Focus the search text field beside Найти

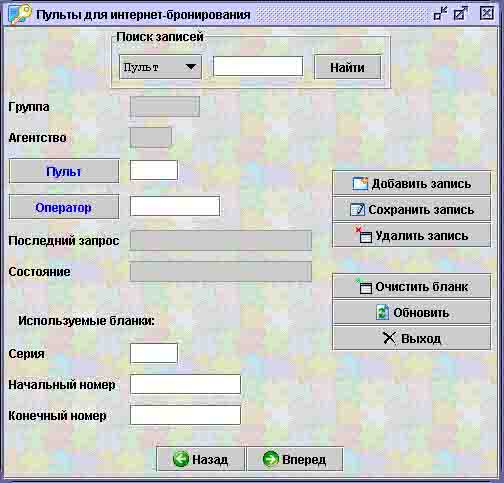click(x=258, y=66)
